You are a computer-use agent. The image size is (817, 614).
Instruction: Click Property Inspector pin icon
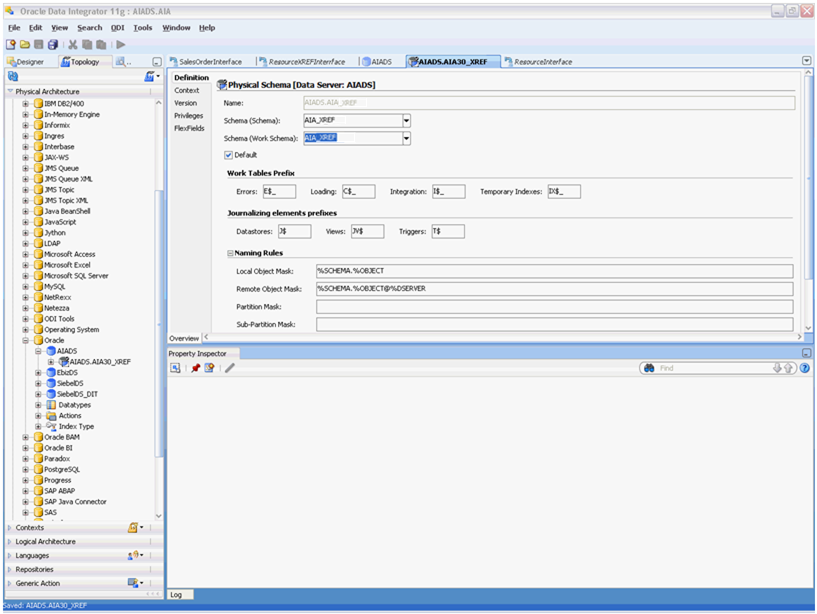[x=195, y=368]
